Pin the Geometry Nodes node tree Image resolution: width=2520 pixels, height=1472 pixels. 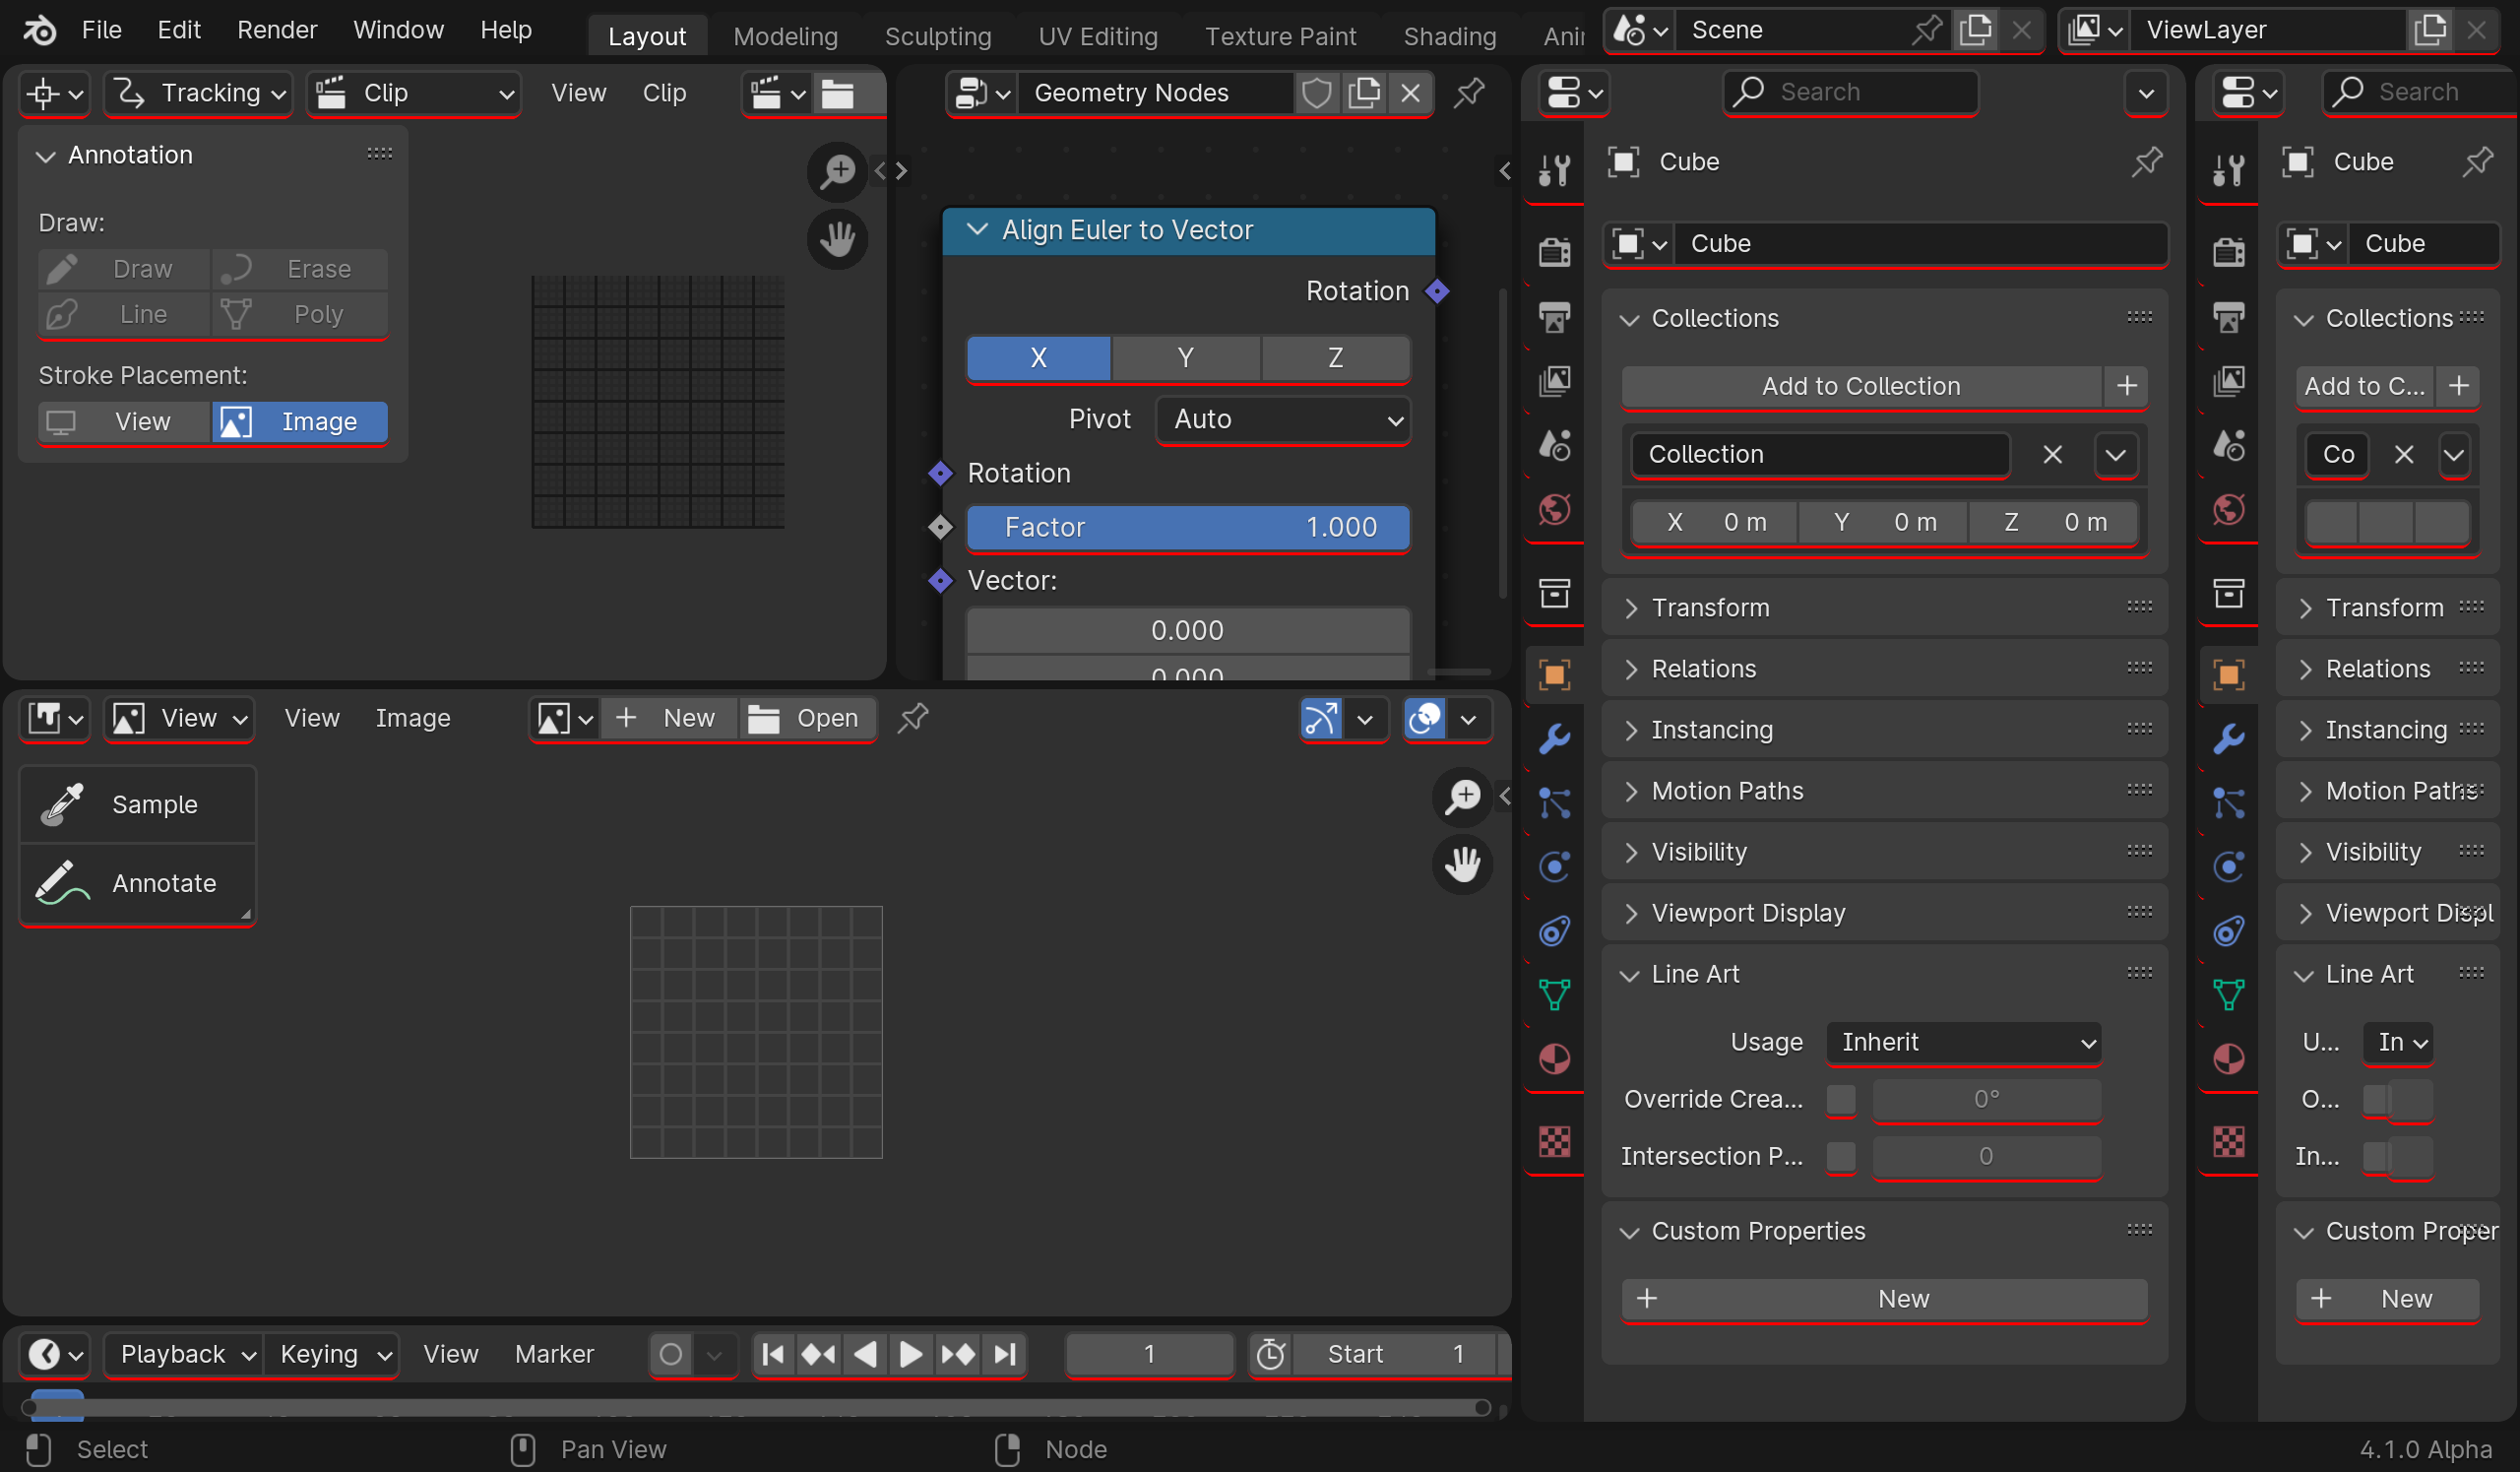click(1468, 93)
